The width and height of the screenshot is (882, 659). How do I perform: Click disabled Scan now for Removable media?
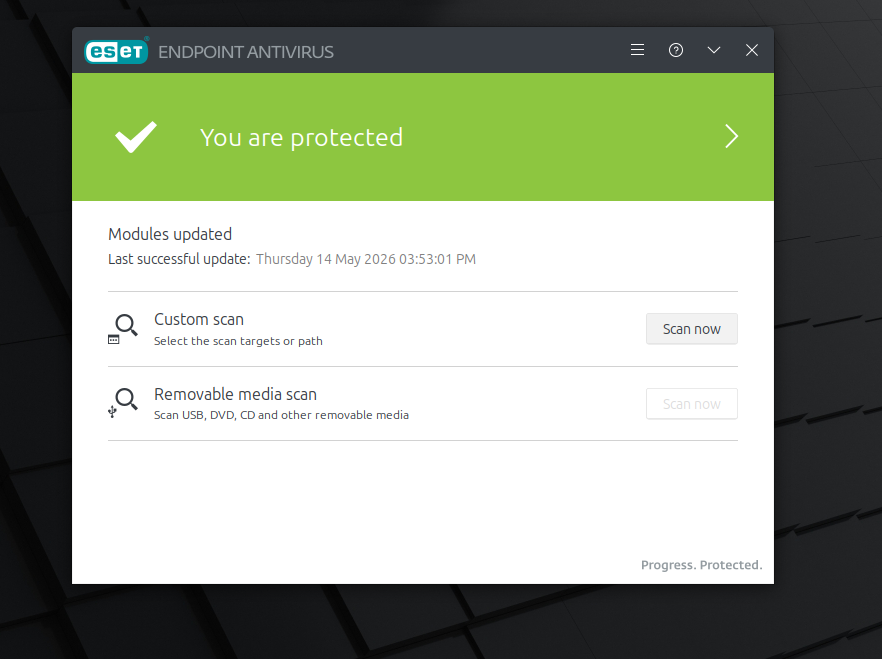point(691,404)
